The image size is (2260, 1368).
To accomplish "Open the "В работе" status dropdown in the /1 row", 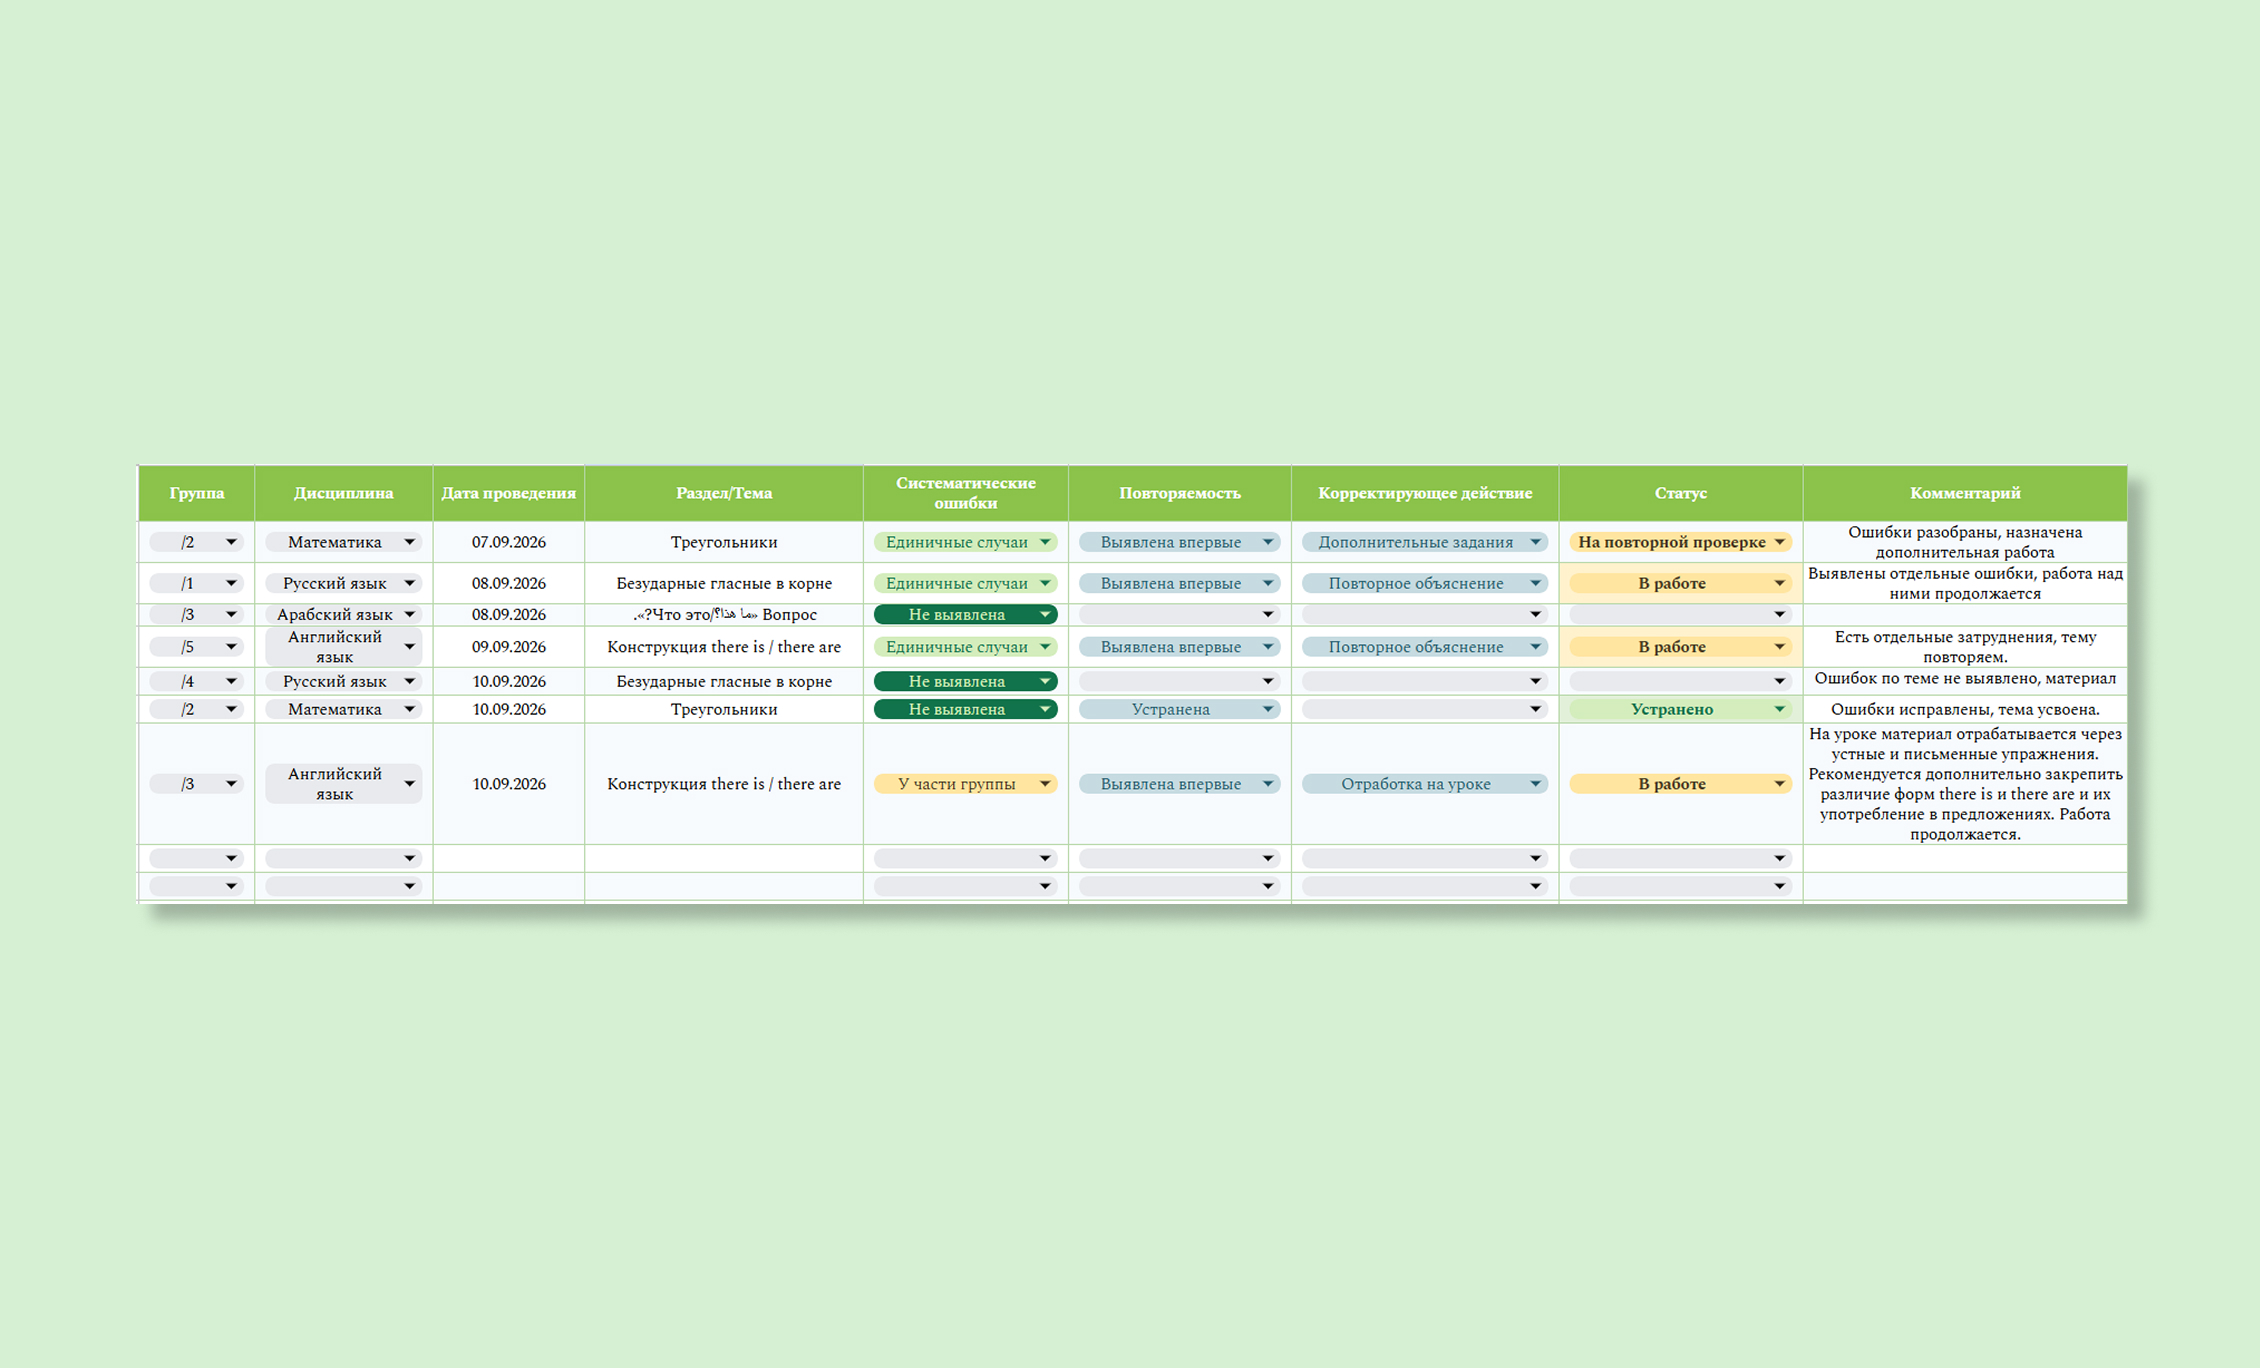I will (x=1680, y=583).
